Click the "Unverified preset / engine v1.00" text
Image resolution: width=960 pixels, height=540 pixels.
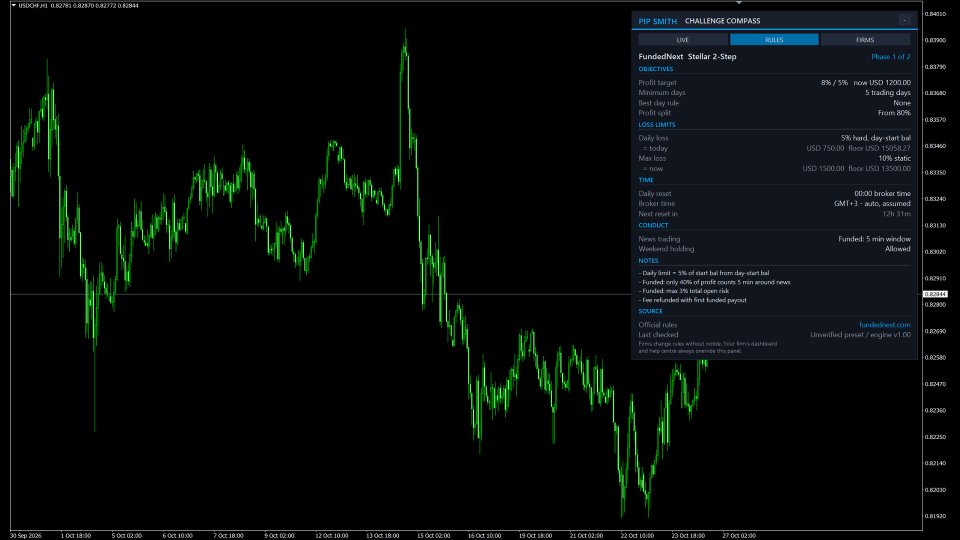point(860,335)
